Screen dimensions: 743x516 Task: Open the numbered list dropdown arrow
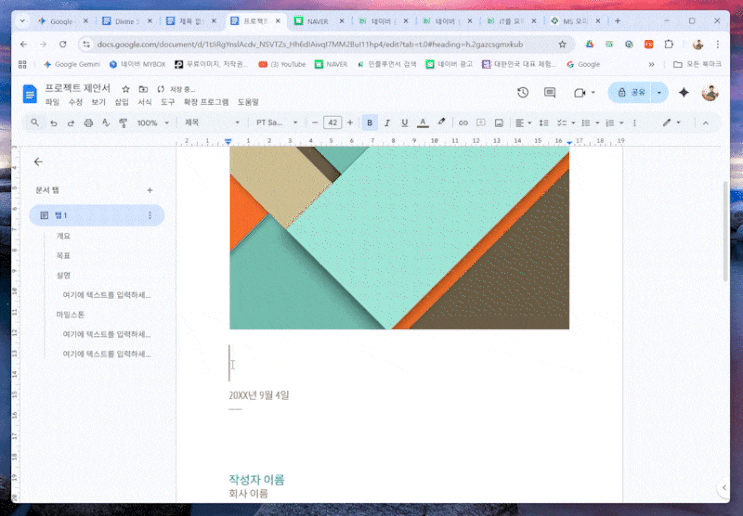621,123
